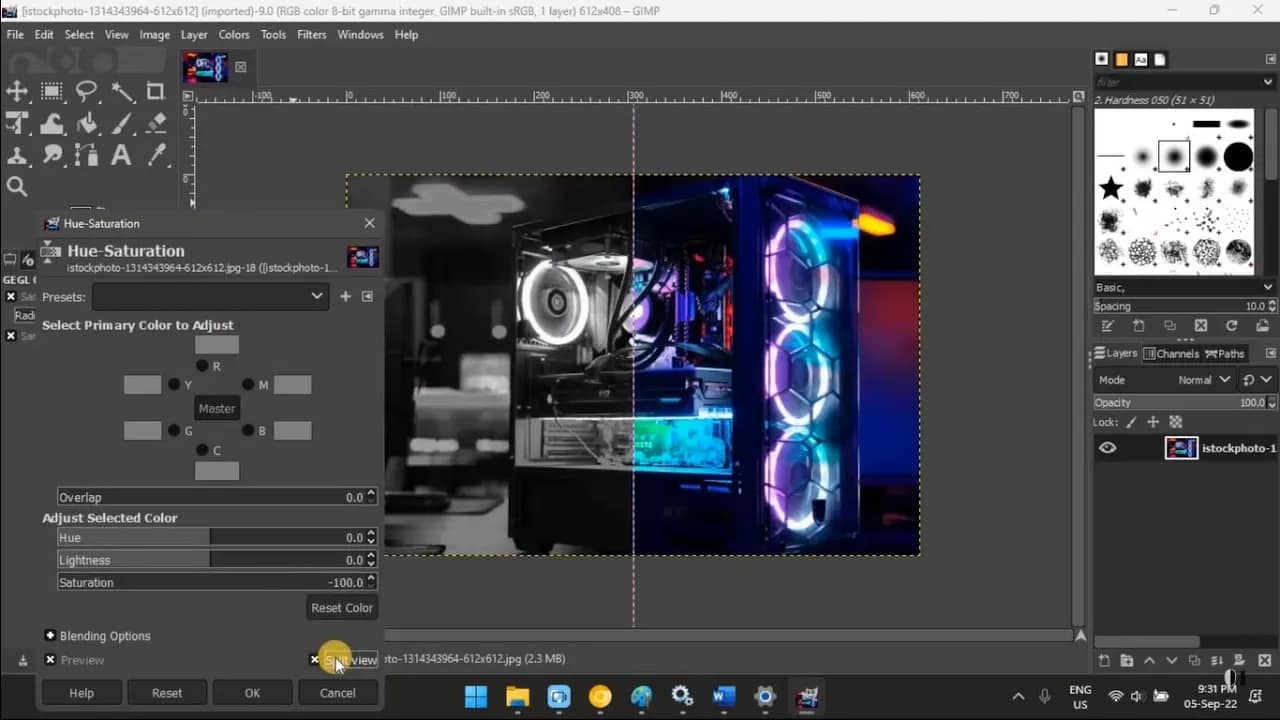Select the Move tool
The height and width of the screenshot is (720, 1280).
click(x=18, y=92)
